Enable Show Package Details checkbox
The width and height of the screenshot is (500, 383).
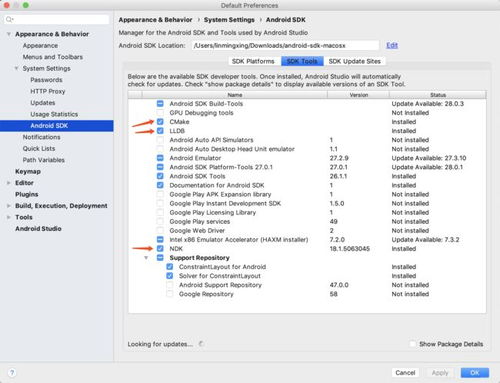(x=413, y=344)
